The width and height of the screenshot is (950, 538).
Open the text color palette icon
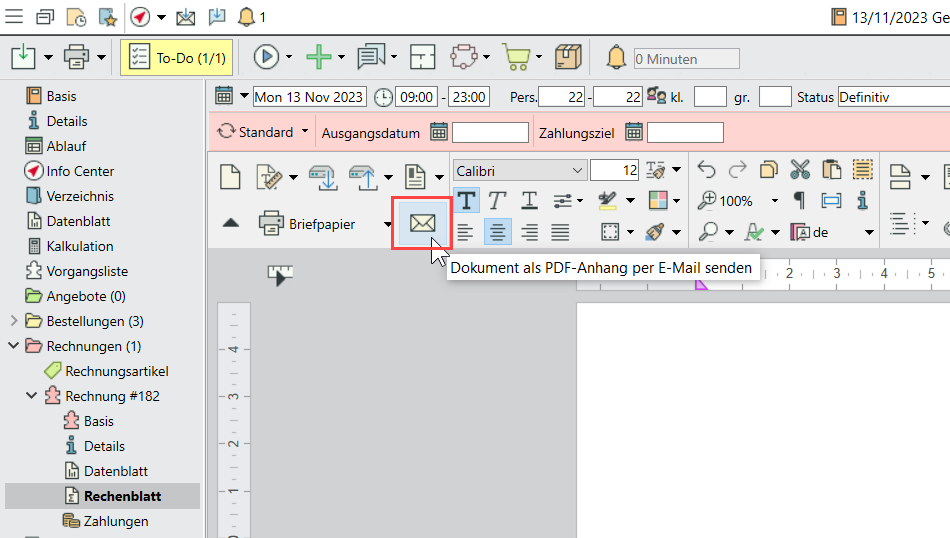(657, 201)
